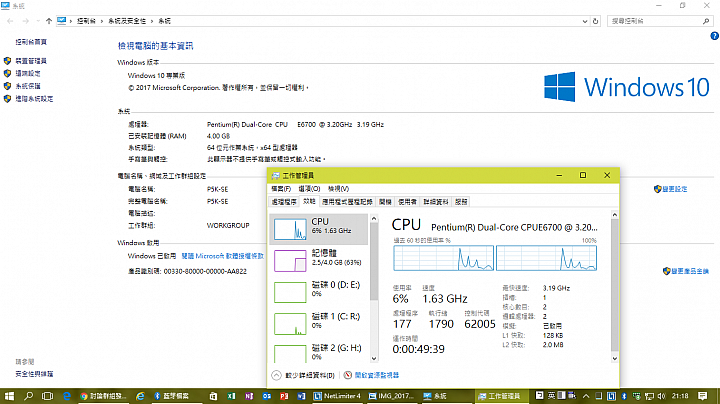The height and width of the screenshot is (404, 720).
Task: Open the 選項(O) menu in Task Manager
Action: [309, 189]
